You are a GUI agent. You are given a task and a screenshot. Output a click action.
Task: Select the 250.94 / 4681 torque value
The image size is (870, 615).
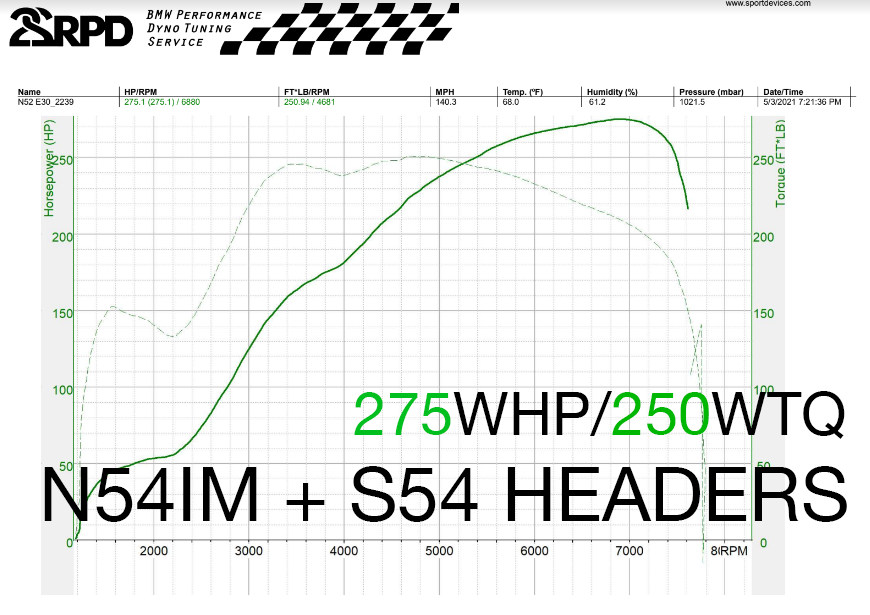[309, 101]
